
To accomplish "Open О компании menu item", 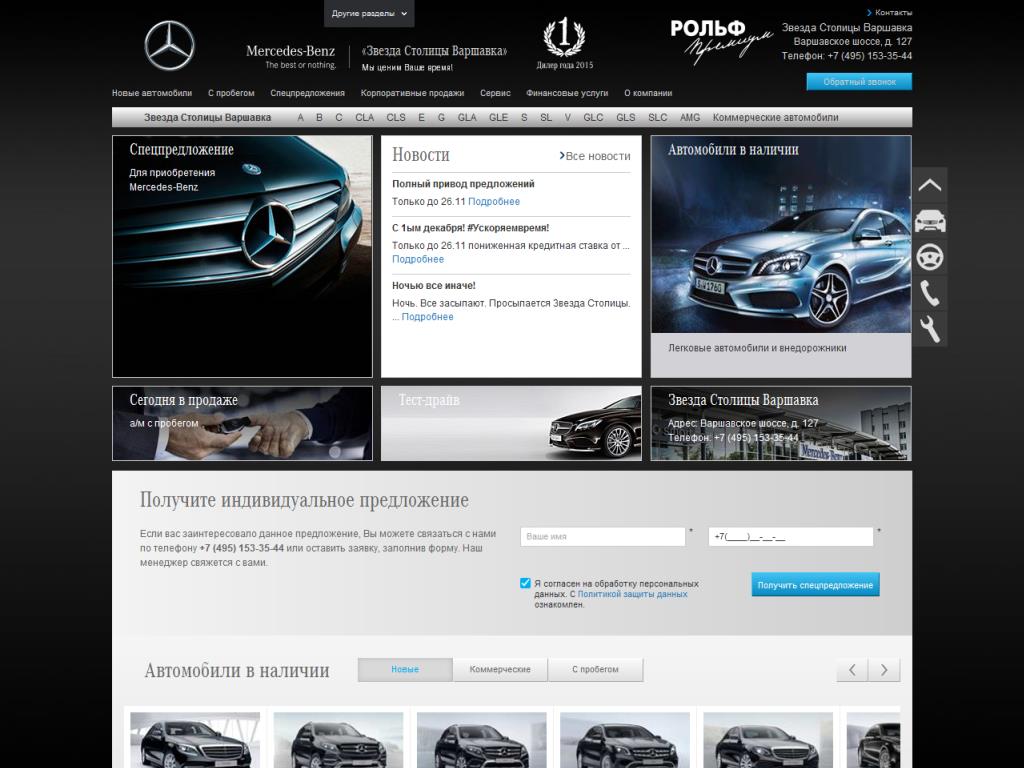I will (x=648, y=93).
